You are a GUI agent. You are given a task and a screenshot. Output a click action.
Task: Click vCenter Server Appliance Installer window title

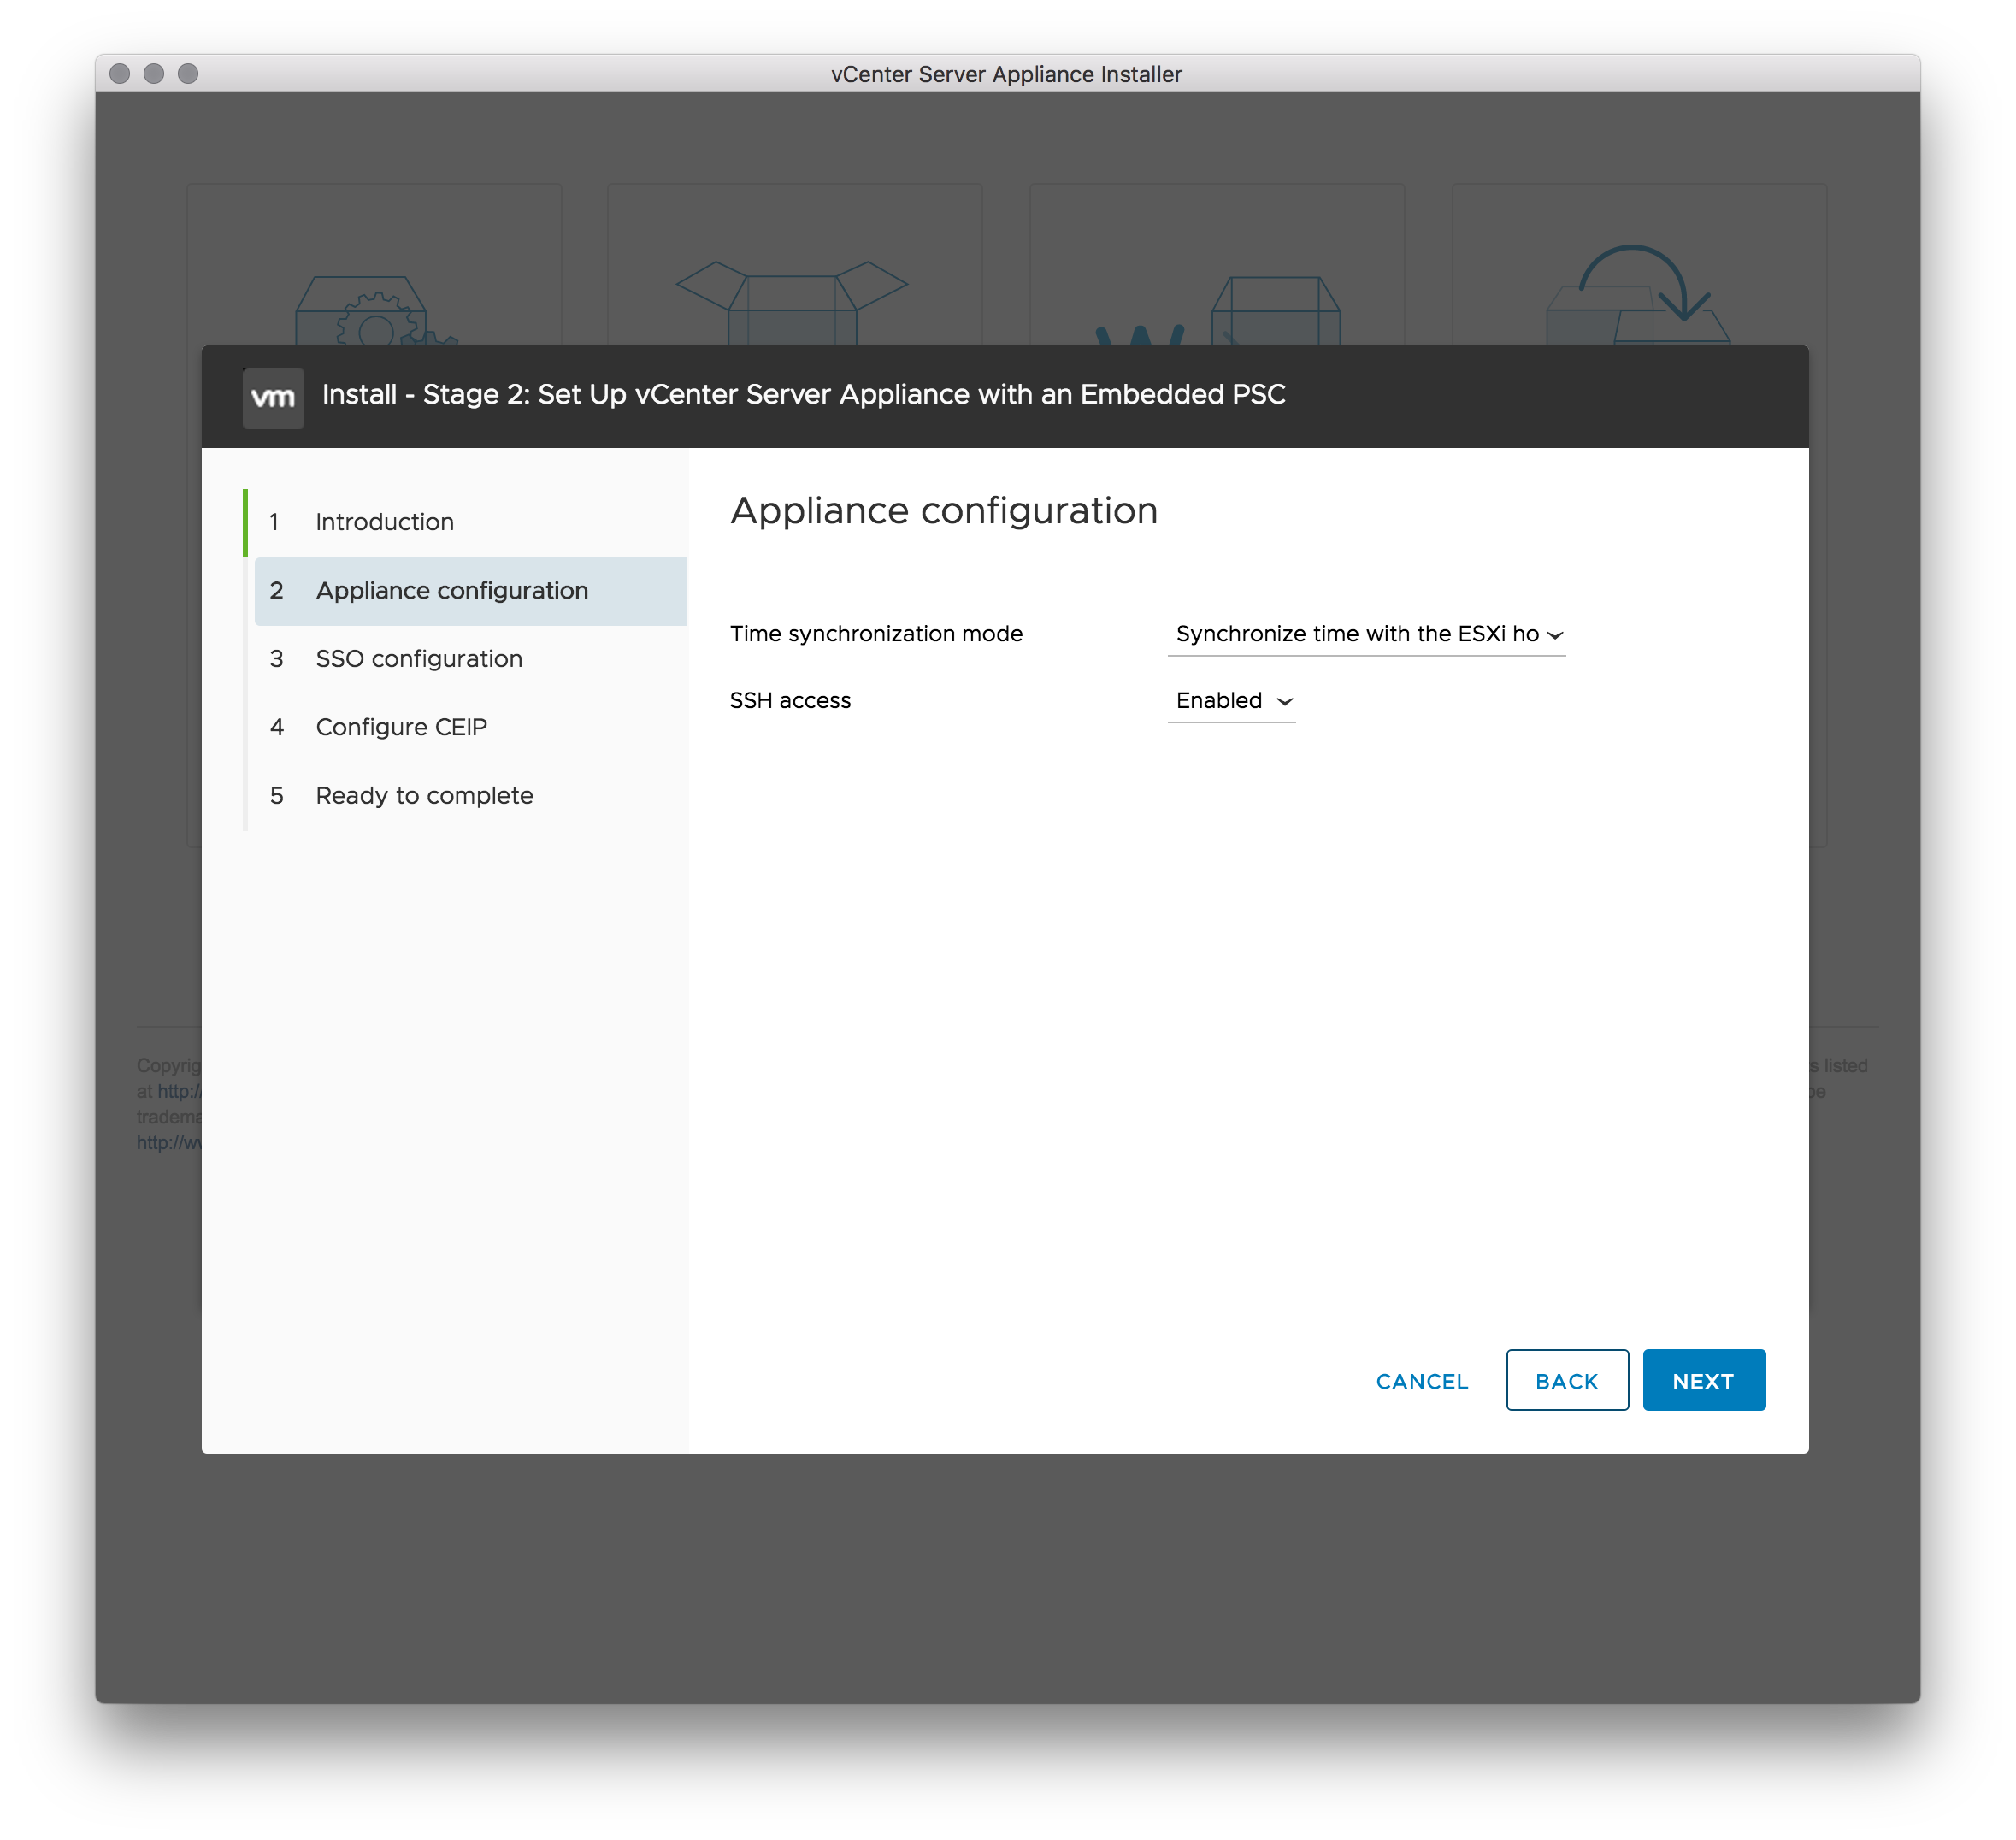[1006, 74]
